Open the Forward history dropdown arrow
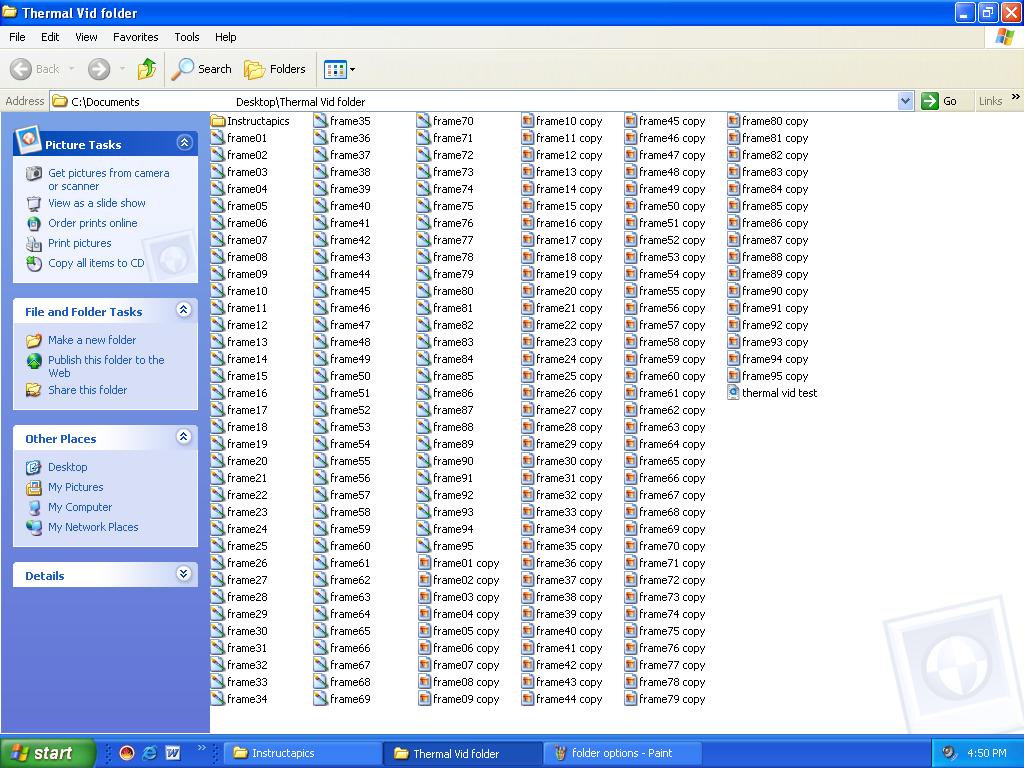Viewport: 1024px width, 768px height. pyautogui.click(x=122, y=69)
